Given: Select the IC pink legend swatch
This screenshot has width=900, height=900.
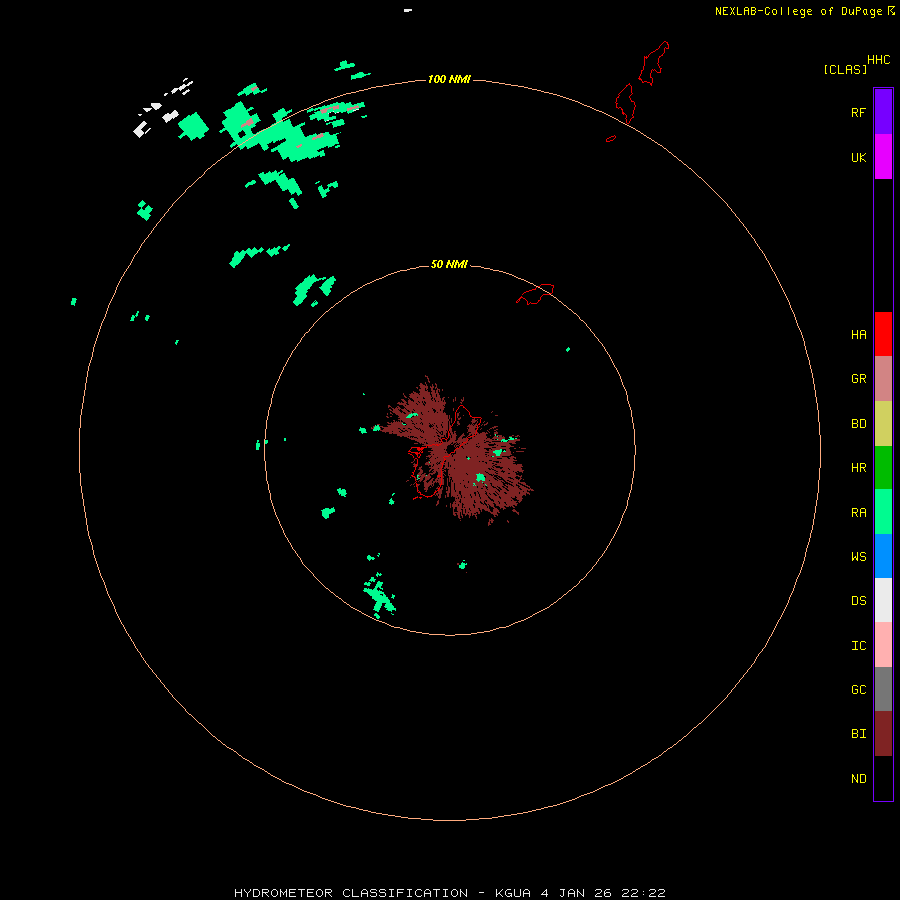Looking at the screenshot, I should [x=883, y=645].
